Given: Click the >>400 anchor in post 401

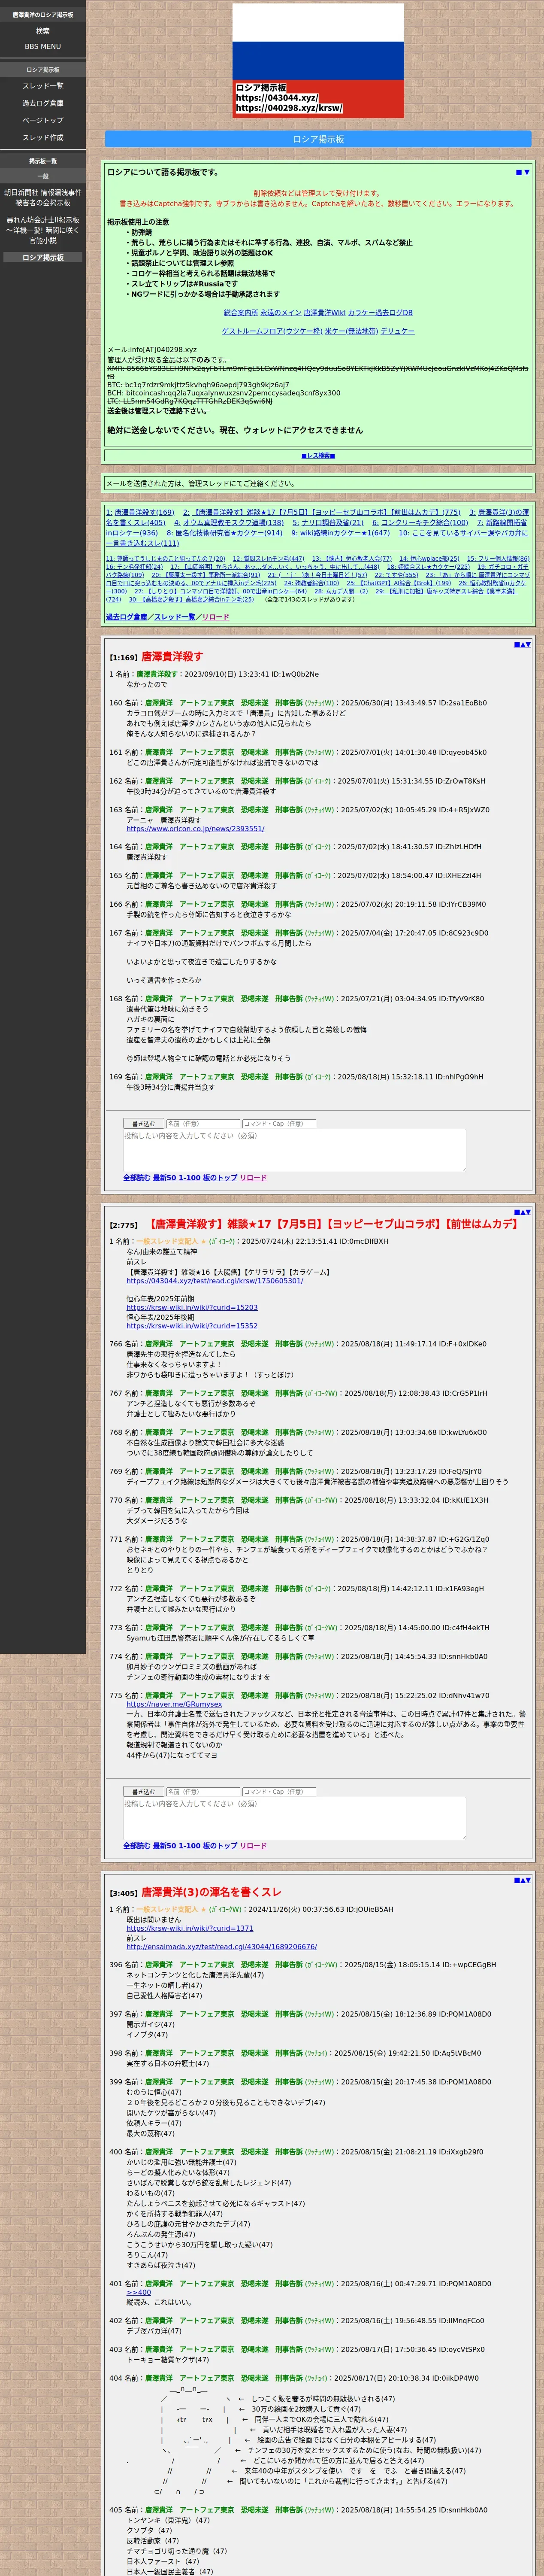Looking at the screenshot, I should click(x=139, y=2292).
